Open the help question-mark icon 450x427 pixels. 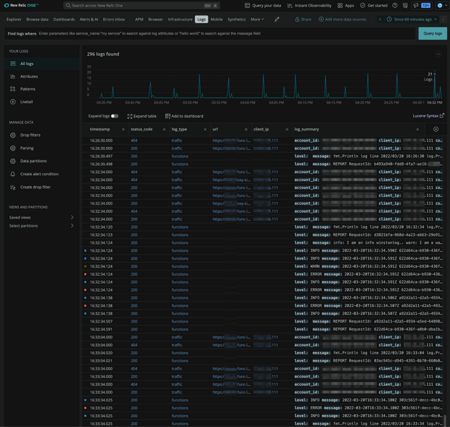pos(395,5)
